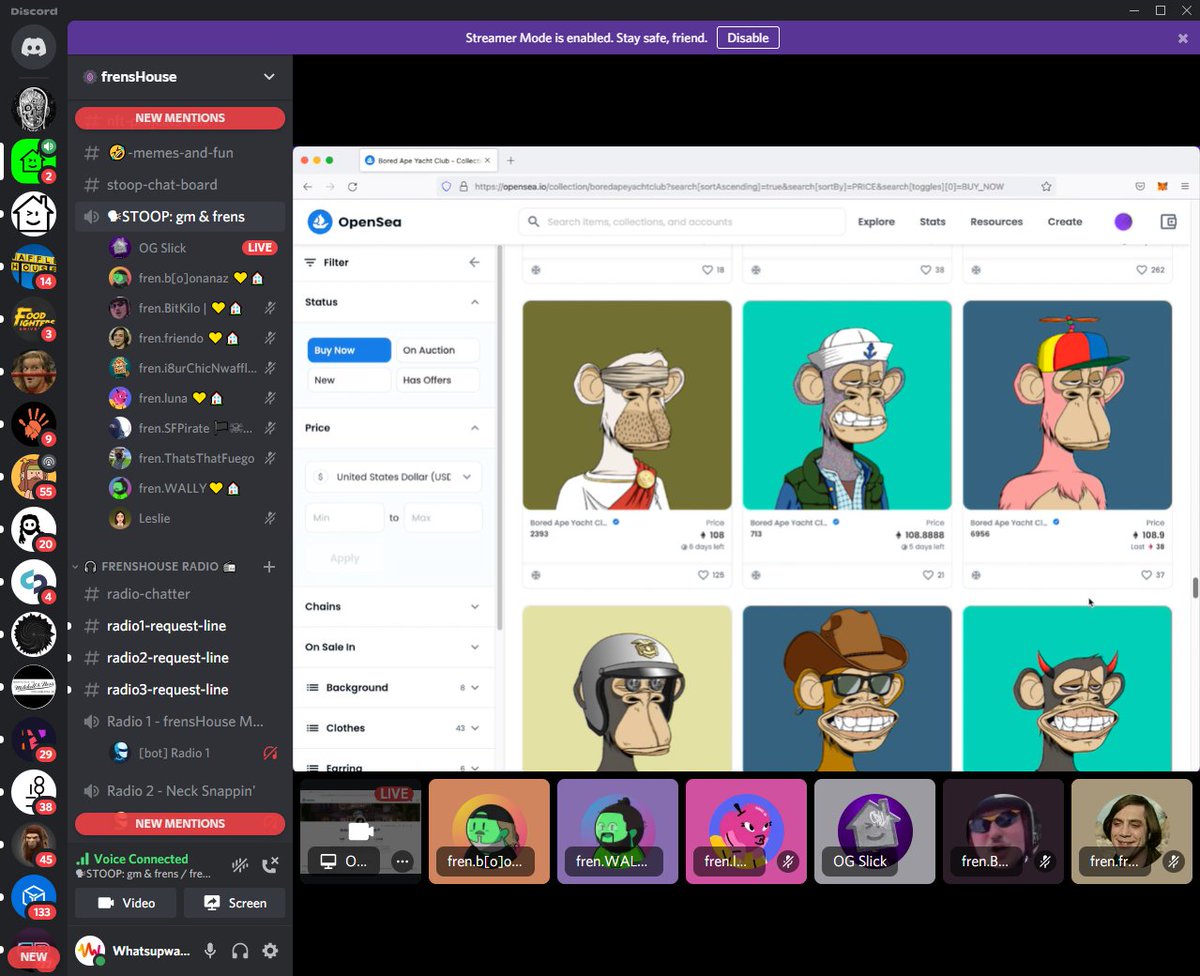Open Discord user settings gear

coord(270,951)
